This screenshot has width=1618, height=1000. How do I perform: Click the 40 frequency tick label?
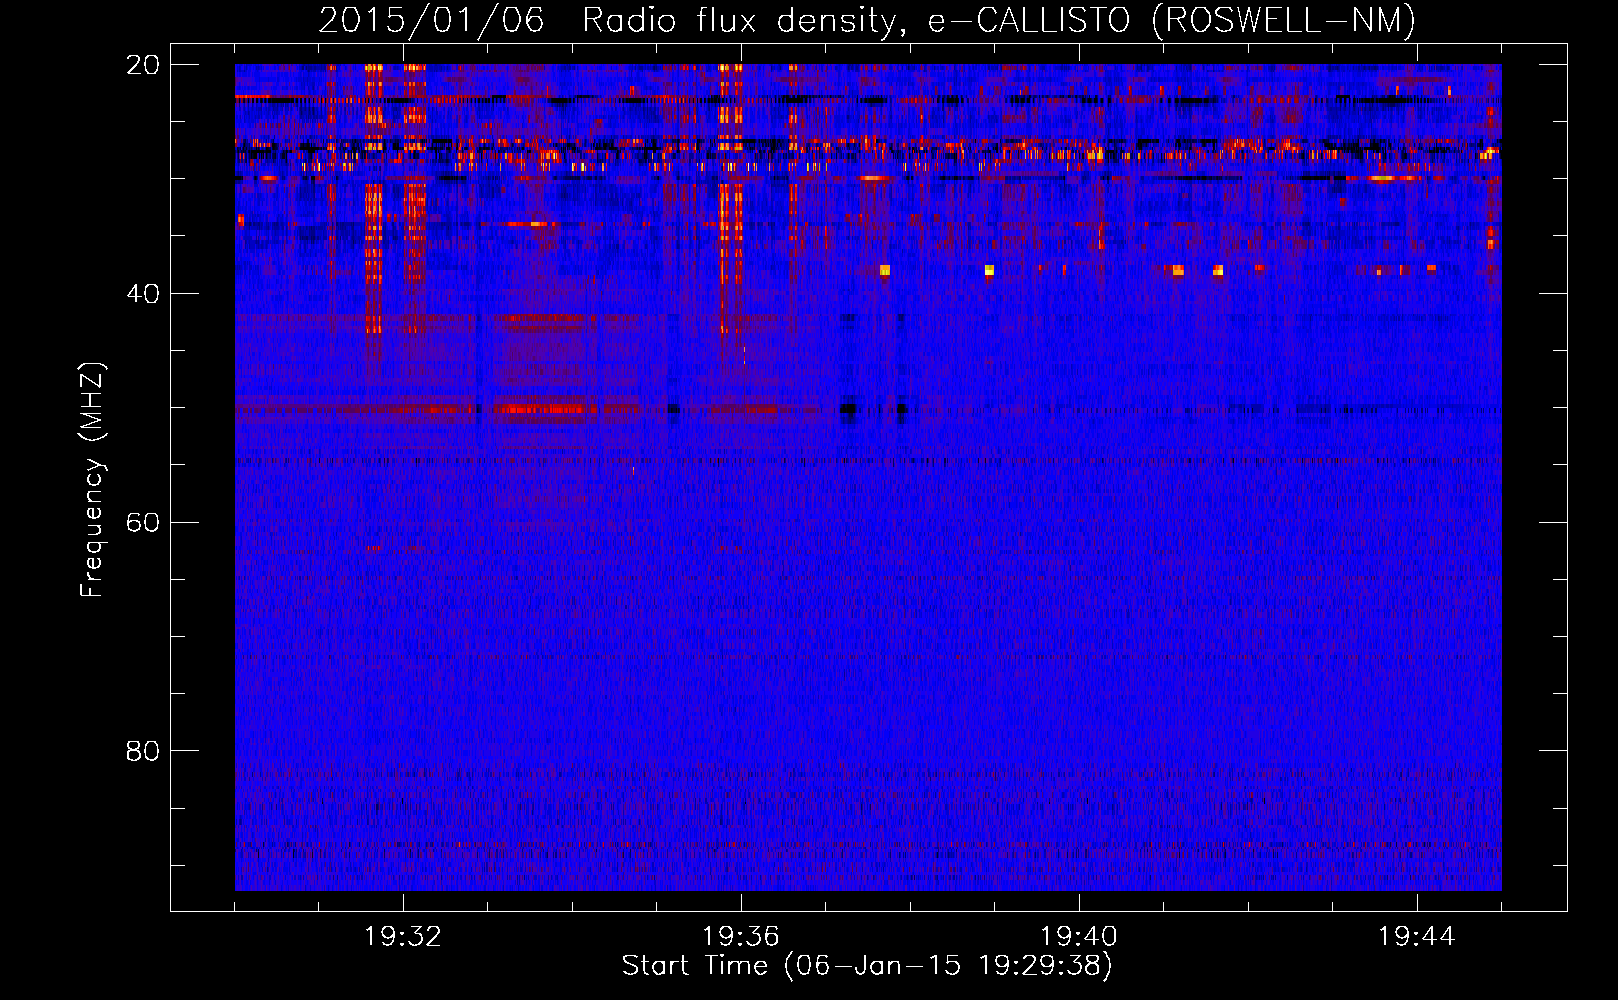143,294
